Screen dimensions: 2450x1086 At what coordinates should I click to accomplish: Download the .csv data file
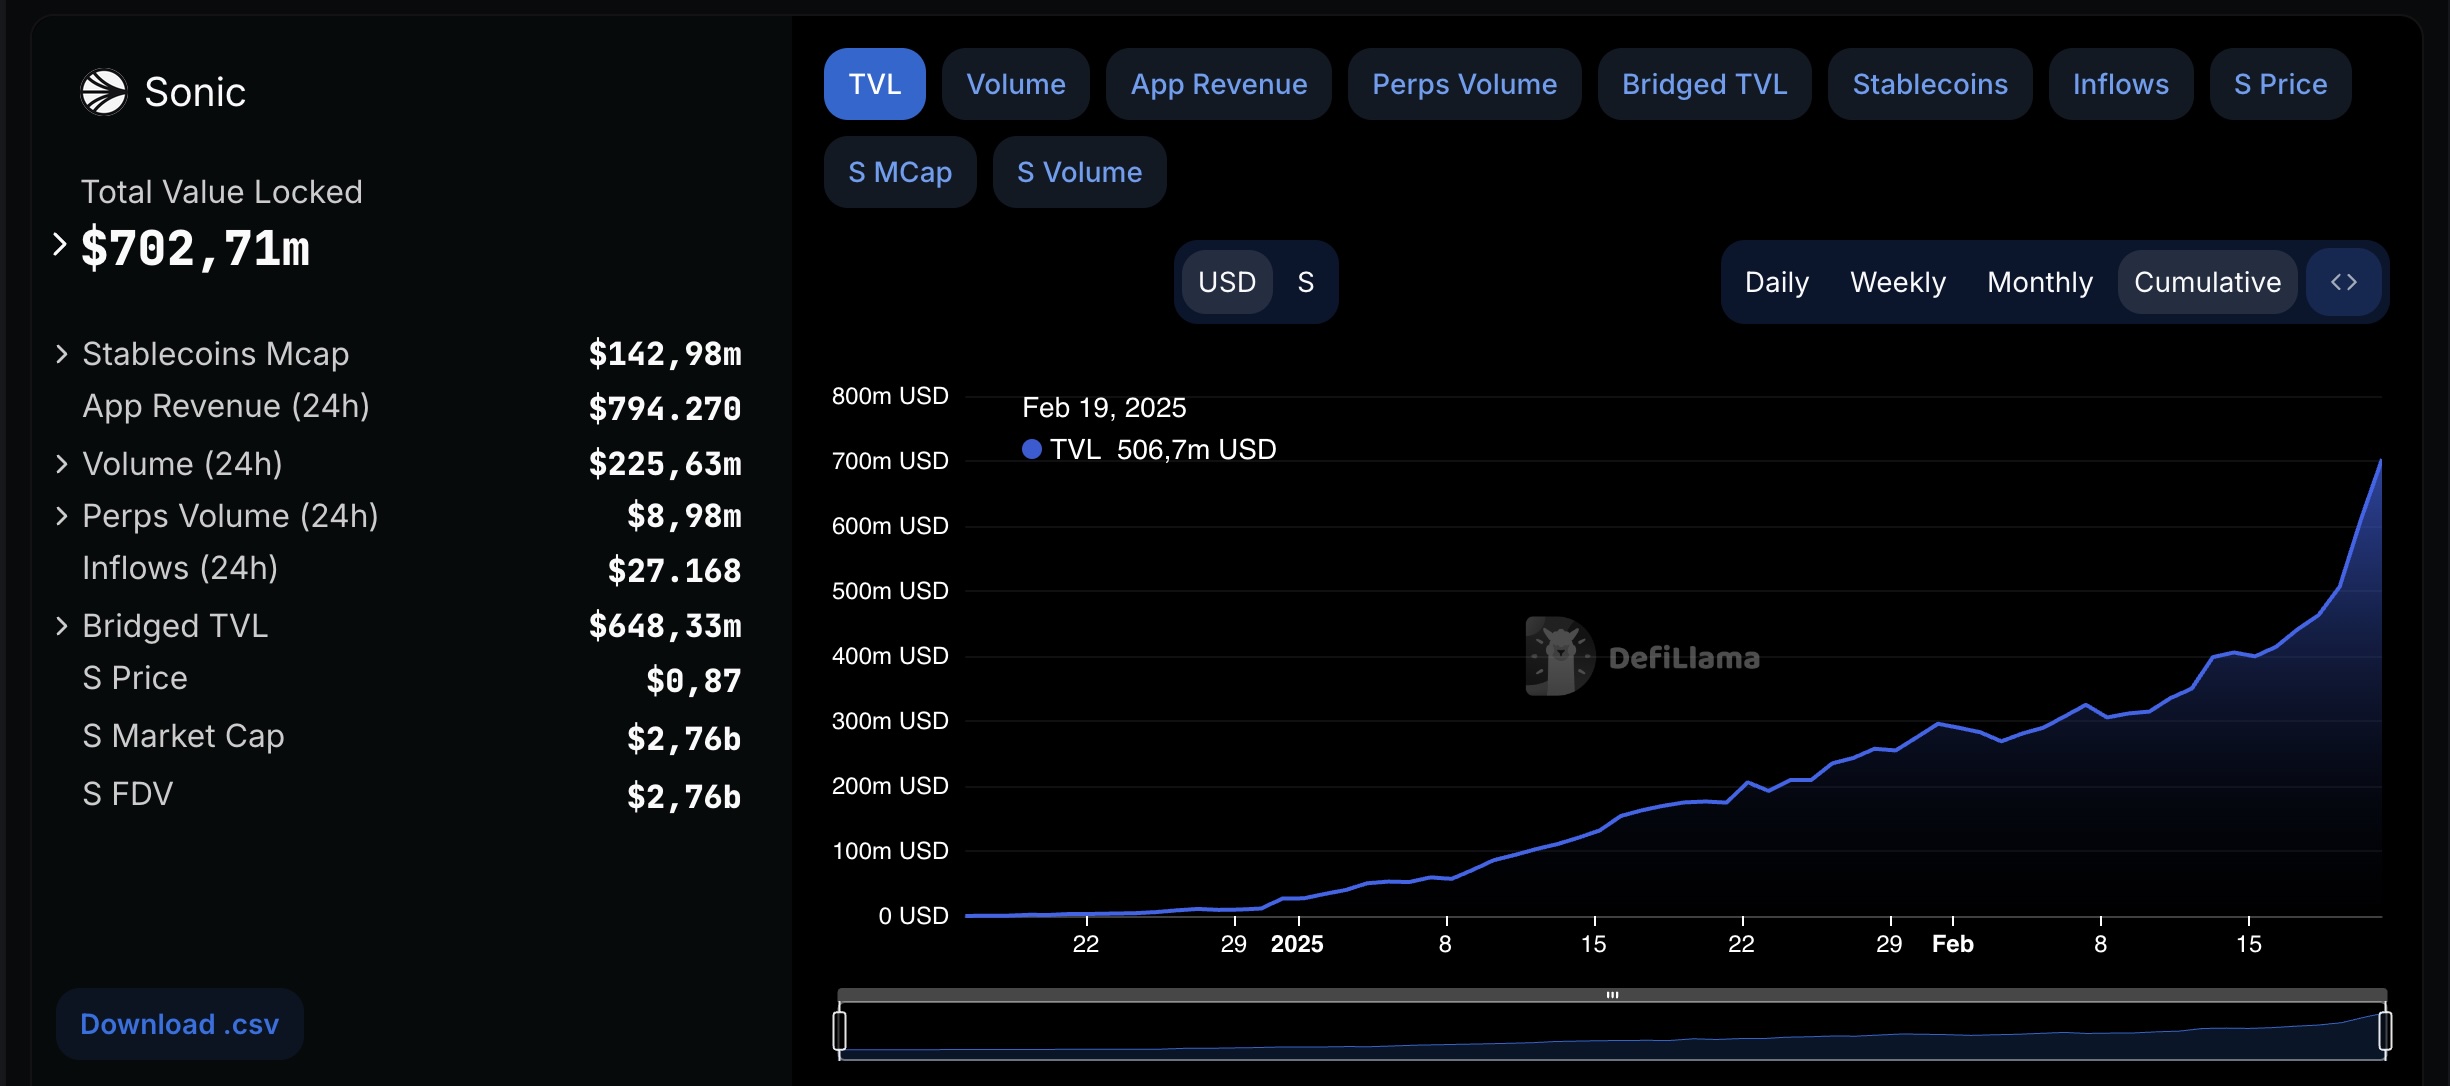pos(179,1024)
